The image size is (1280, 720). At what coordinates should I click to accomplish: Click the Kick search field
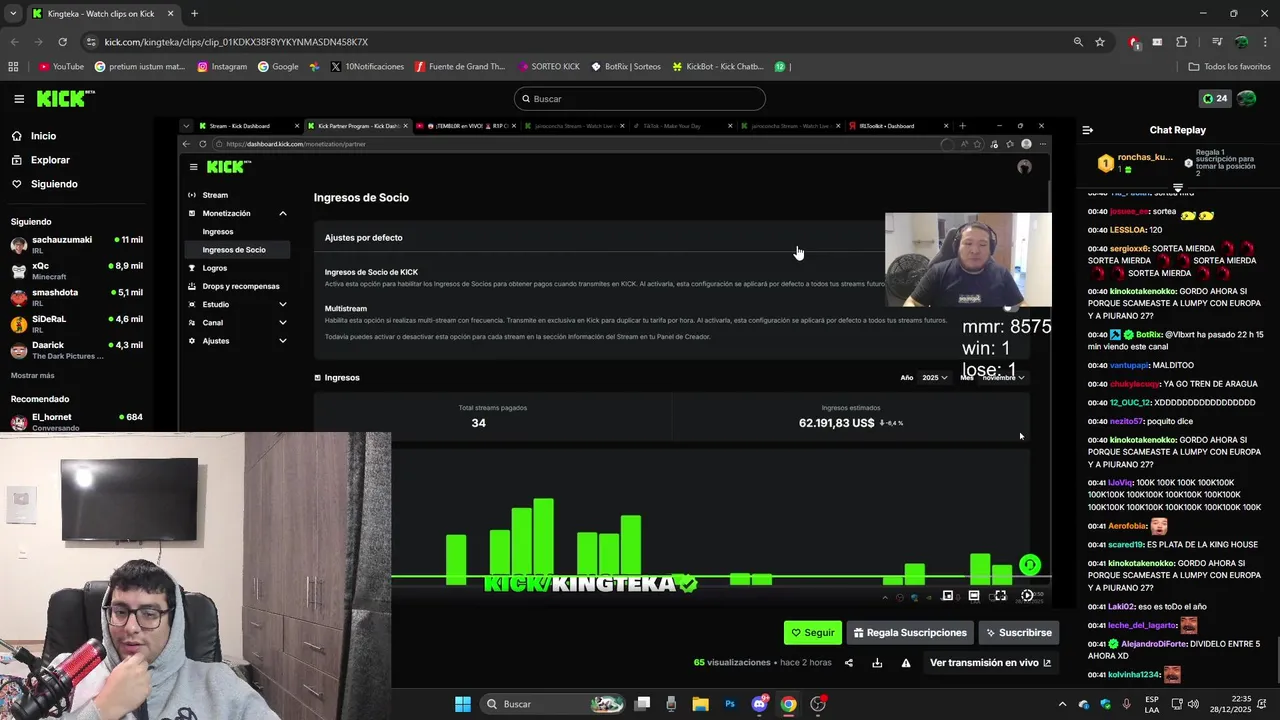[640, 99]
